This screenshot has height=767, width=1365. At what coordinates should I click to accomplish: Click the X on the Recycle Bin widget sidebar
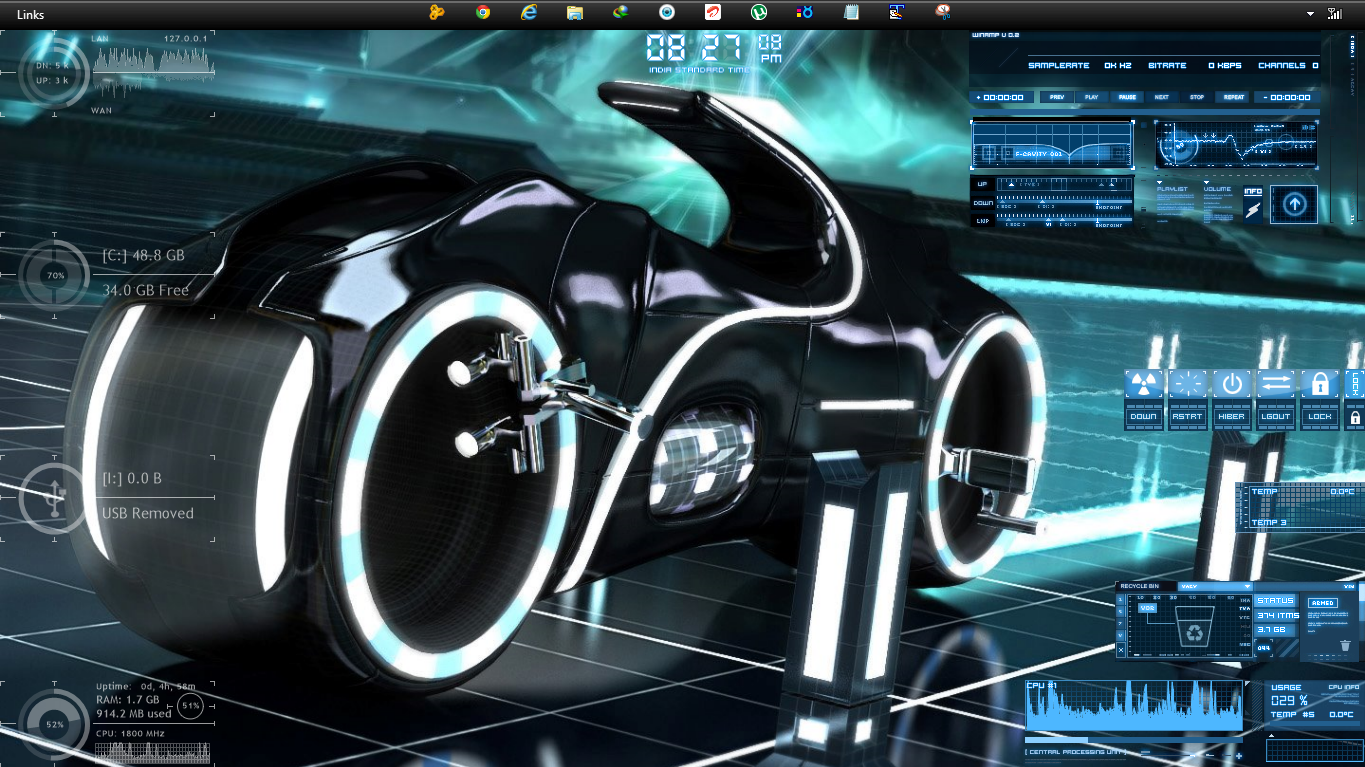(1121, 650)
